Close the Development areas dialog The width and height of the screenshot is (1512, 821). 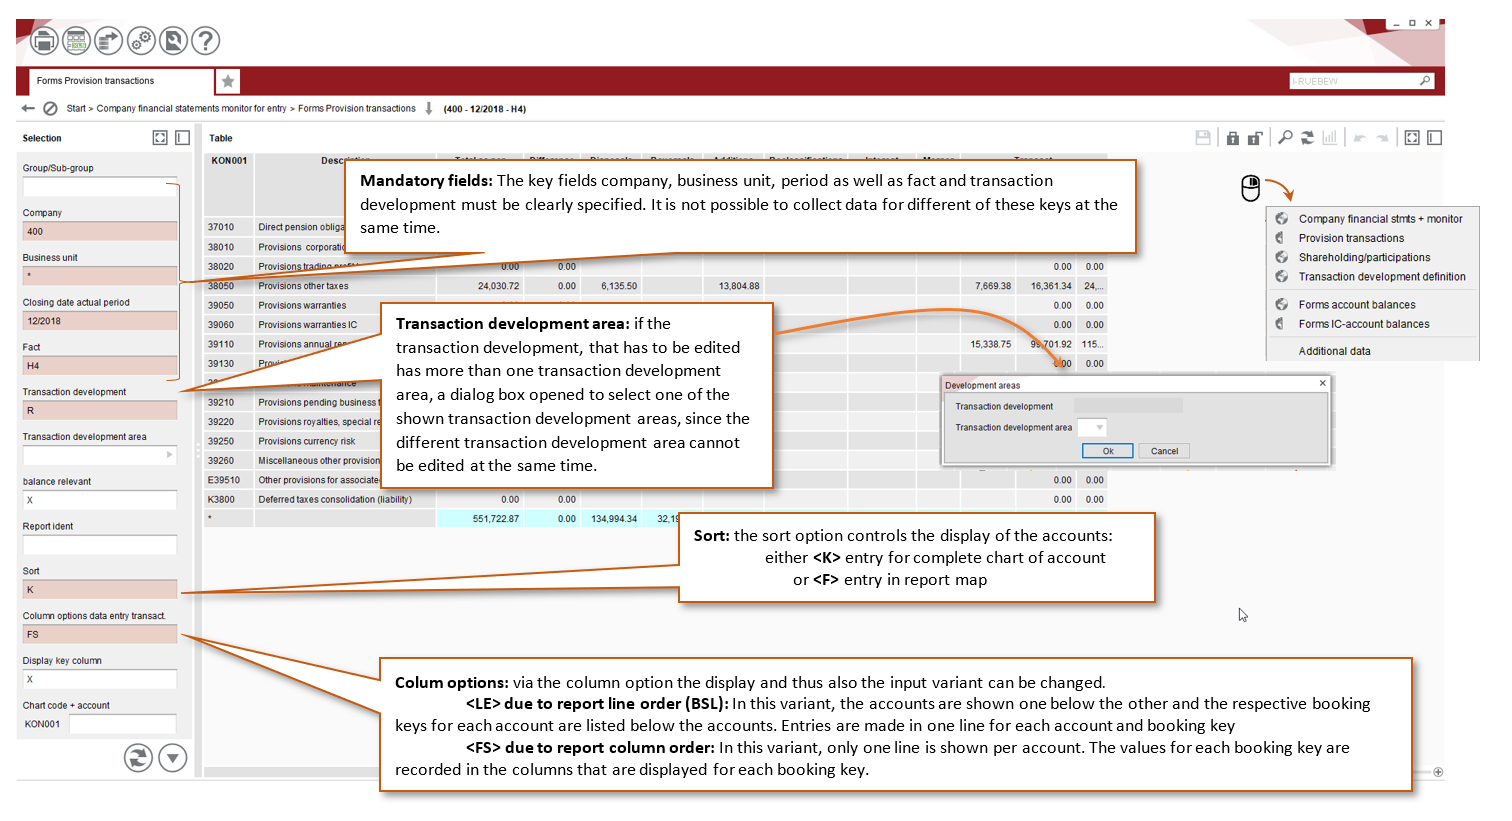tap(1322, 383)
